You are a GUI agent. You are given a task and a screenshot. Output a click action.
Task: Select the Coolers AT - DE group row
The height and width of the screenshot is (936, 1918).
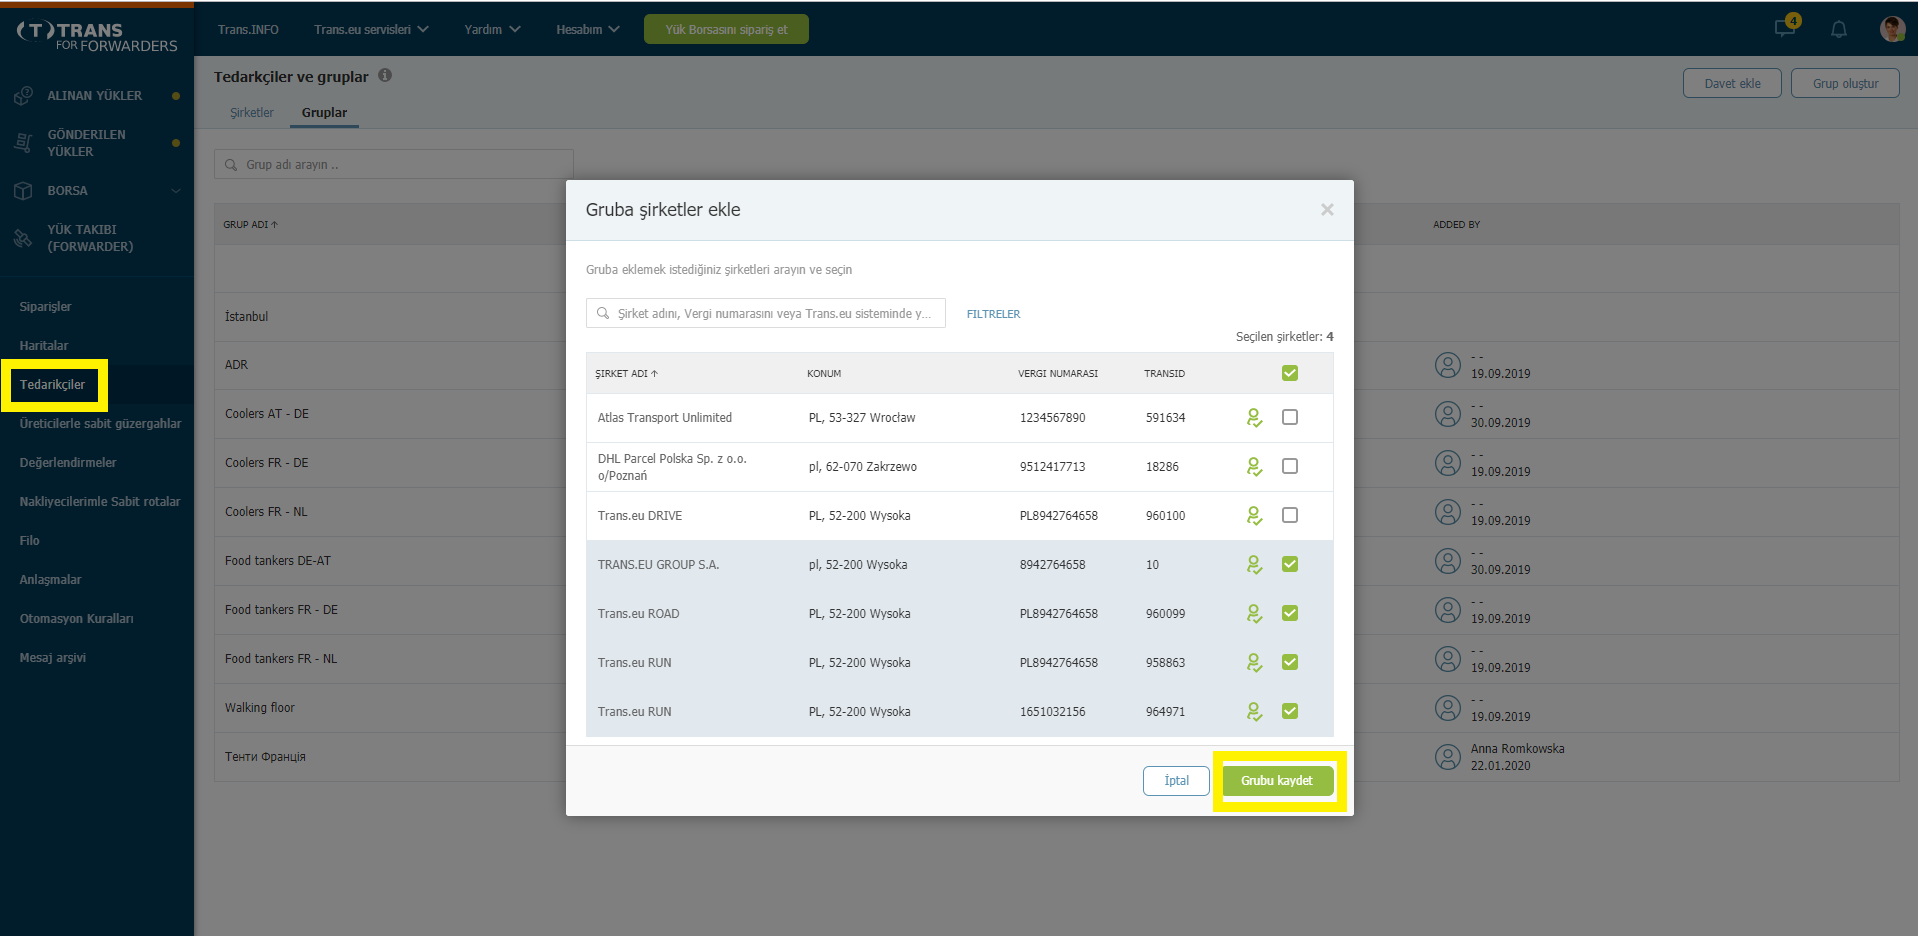[x=267, y=414]
